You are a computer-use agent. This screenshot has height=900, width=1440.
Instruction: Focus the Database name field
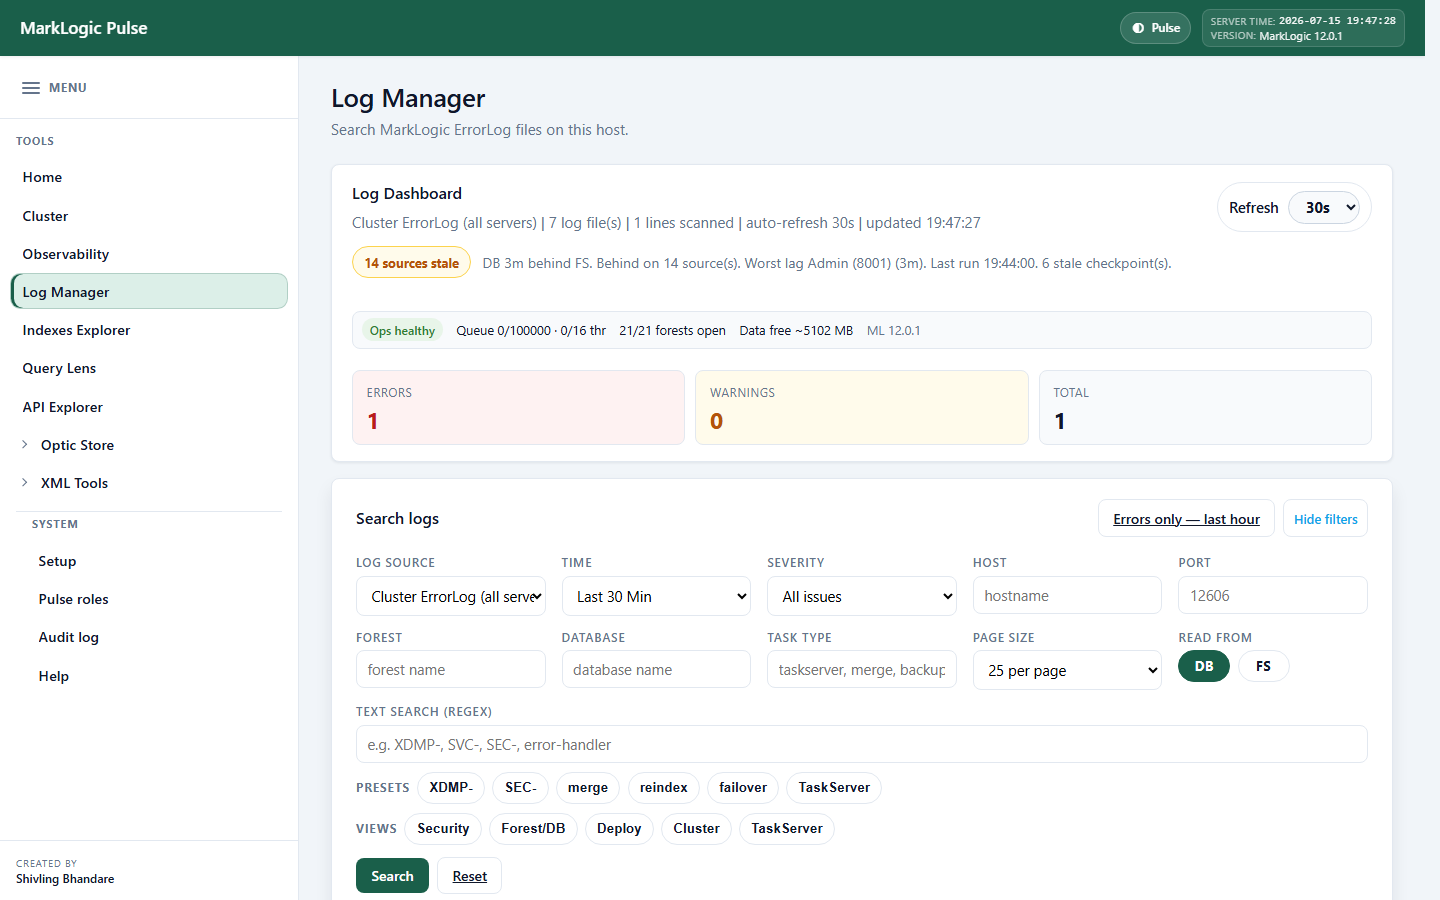click(656, 669)
